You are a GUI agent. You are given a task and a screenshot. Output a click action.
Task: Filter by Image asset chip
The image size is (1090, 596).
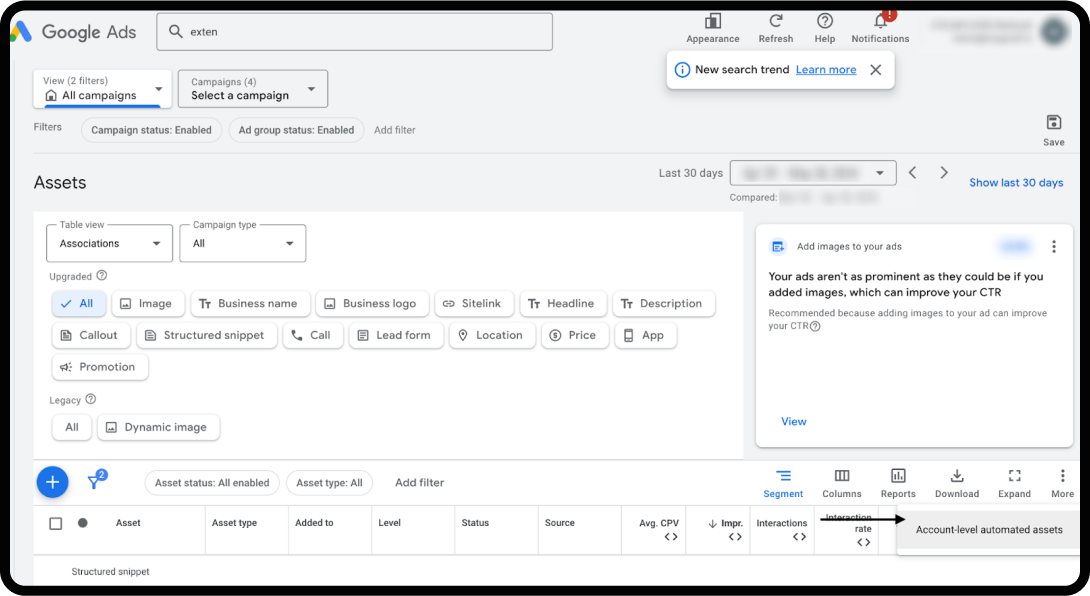148,303
